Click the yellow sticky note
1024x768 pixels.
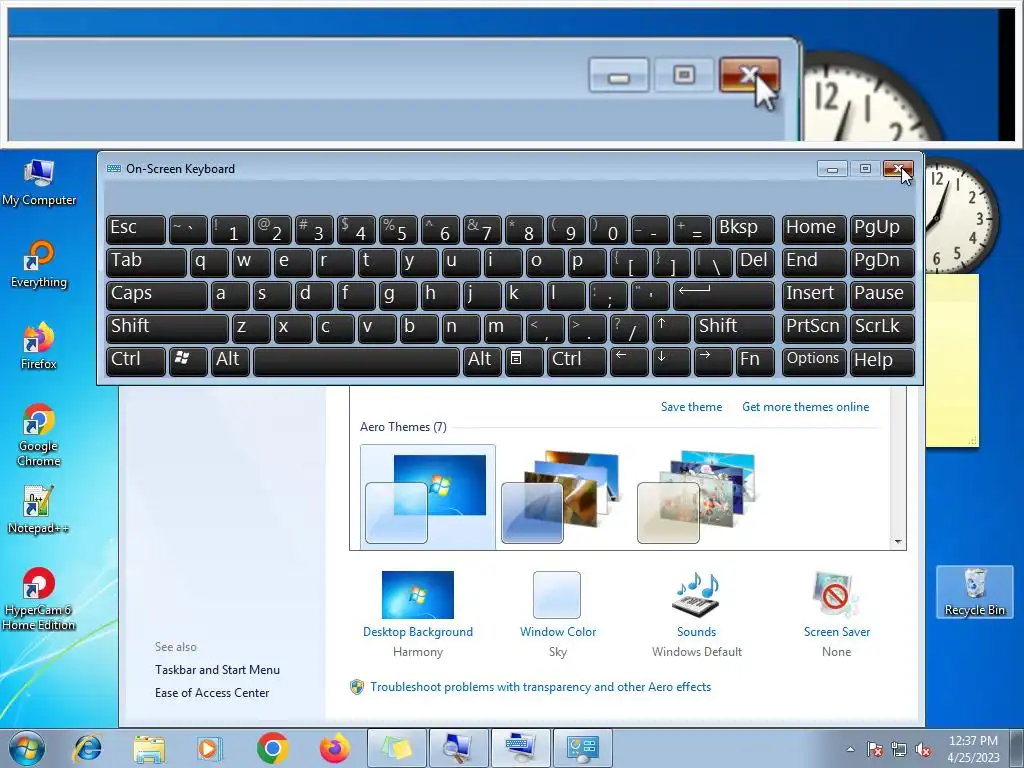click(x=952, y=360)
